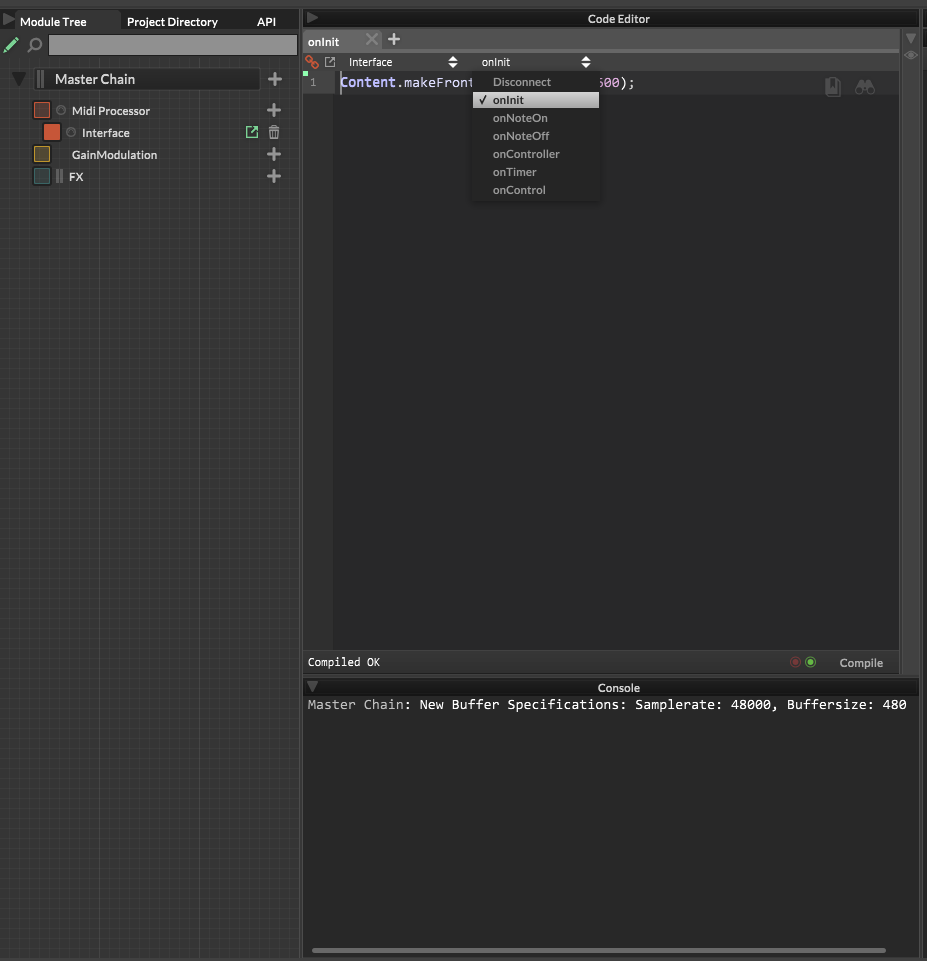Add an effect to FX chain
Image resolution: width=927 pixels, height=961 pixels.
(x=274, y=177)
